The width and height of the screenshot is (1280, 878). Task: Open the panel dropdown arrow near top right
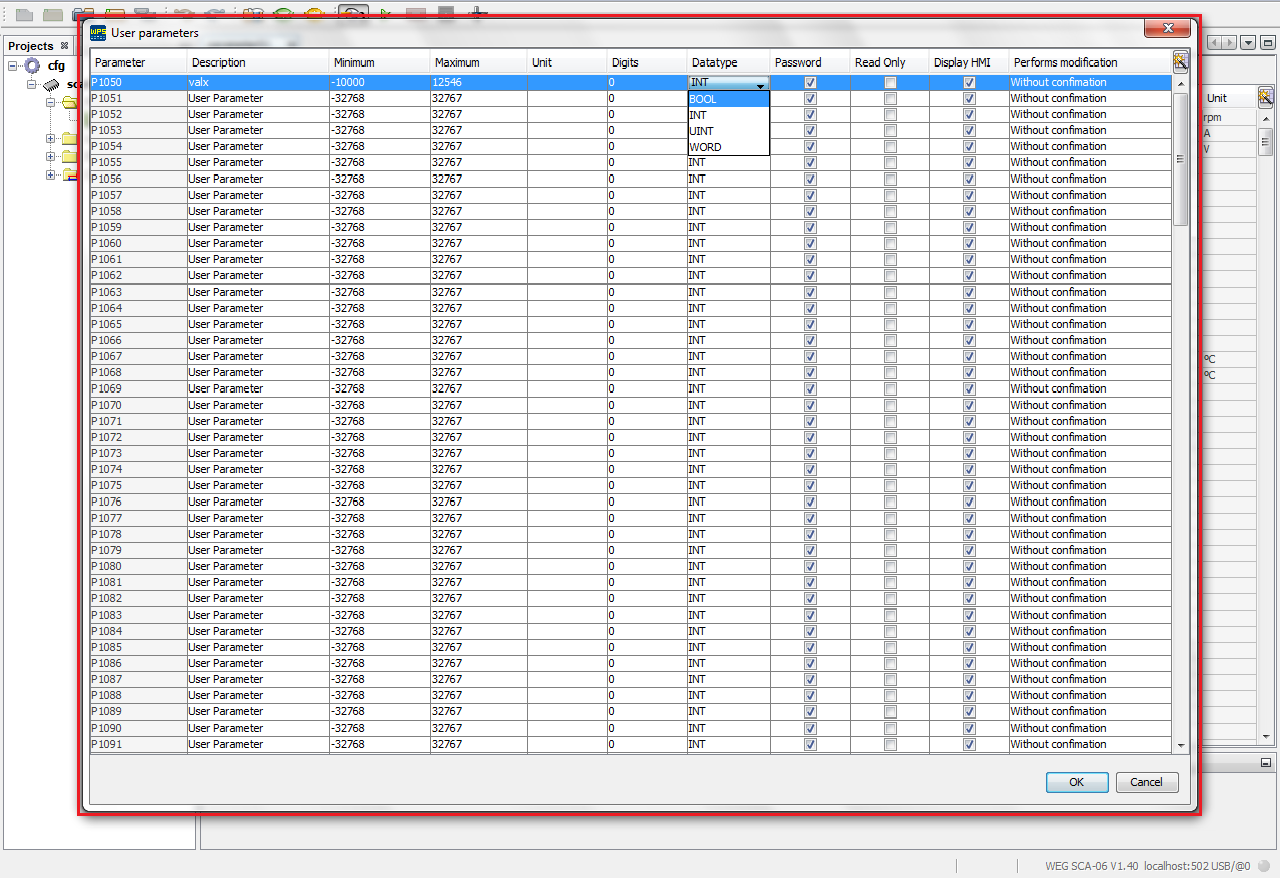tap(1246, 42)
